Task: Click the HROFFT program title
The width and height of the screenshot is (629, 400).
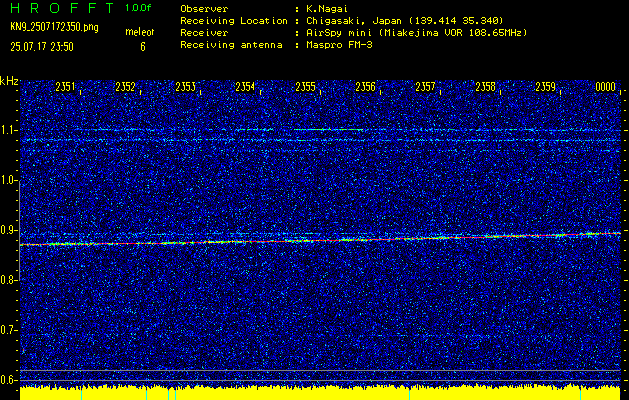Action: tap(63, 8)
